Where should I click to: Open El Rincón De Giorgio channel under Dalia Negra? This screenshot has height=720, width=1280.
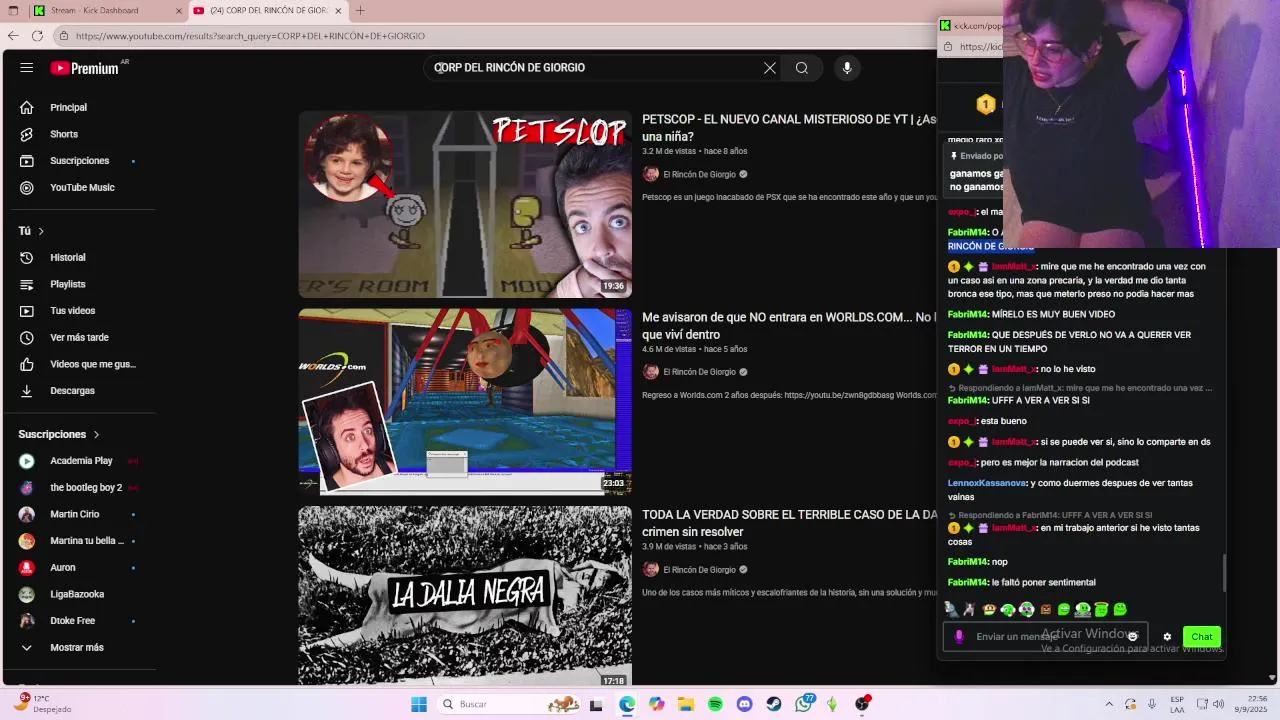(699, 570)
